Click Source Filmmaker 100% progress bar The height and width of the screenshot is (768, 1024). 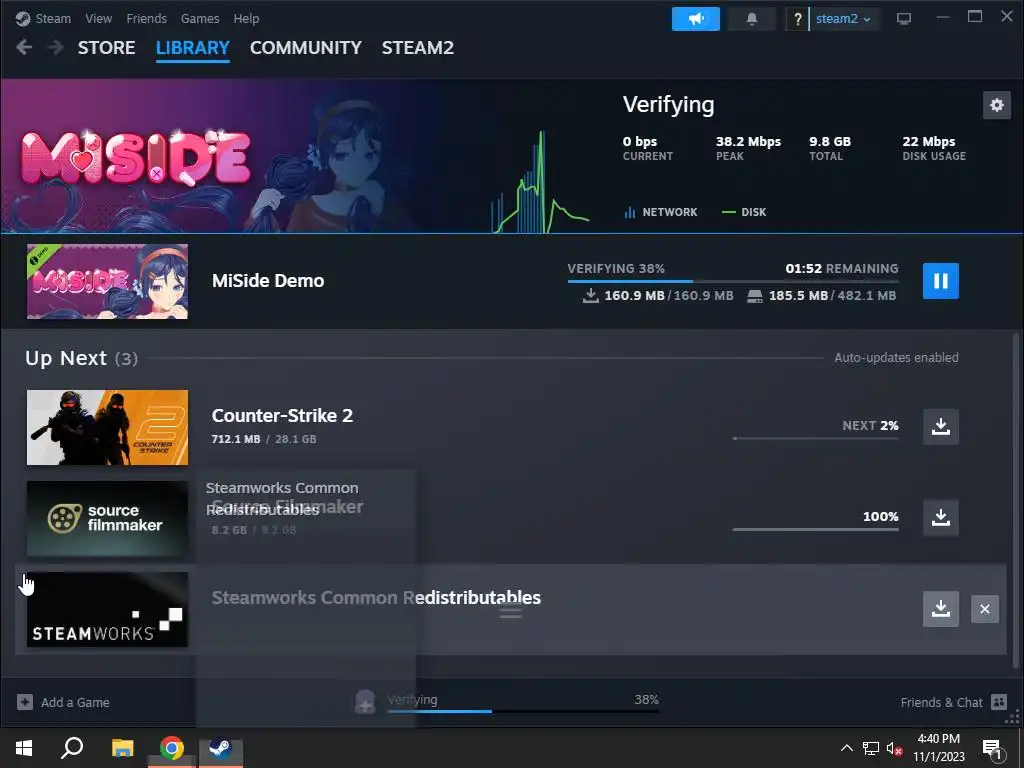tap(816, 530)
